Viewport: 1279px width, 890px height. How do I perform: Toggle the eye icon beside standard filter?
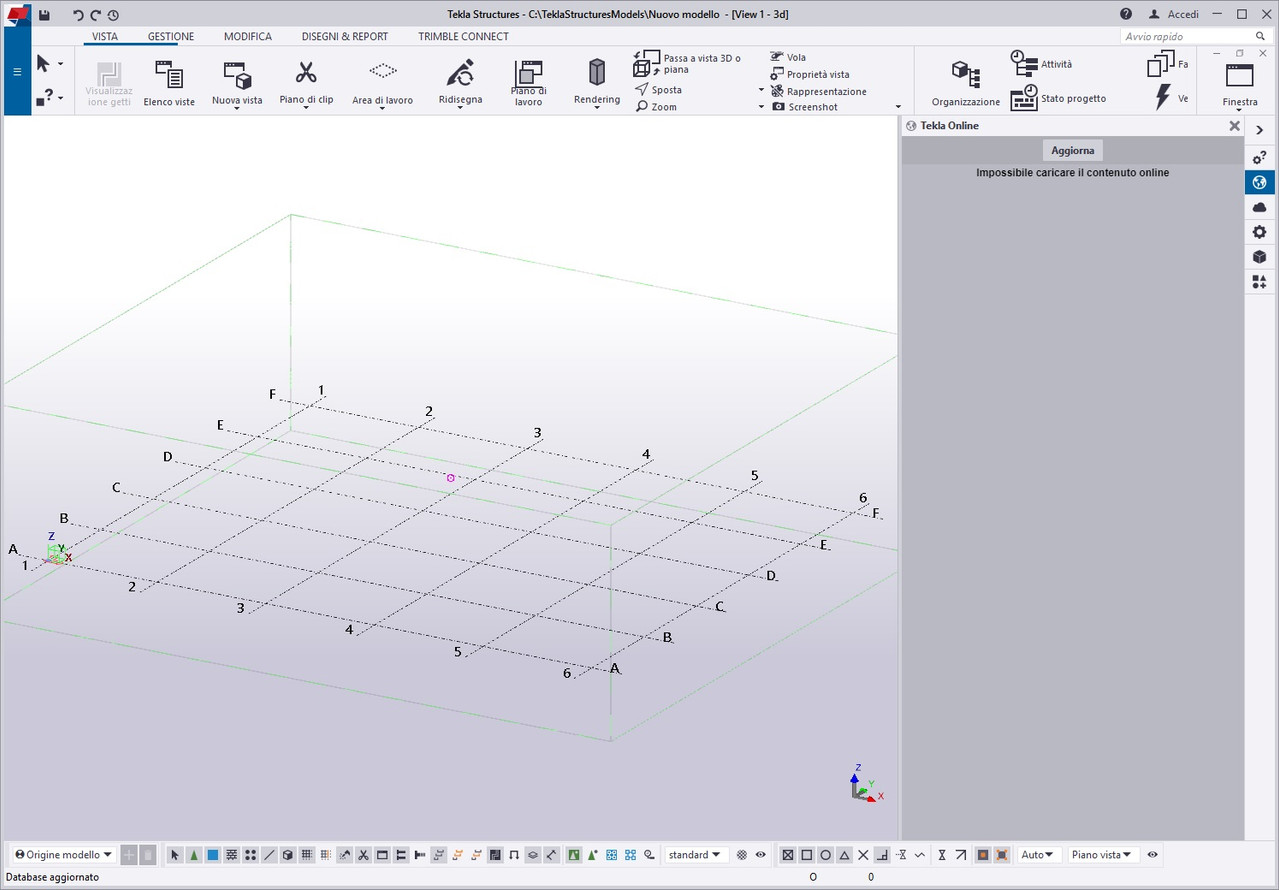coord(761,855)
